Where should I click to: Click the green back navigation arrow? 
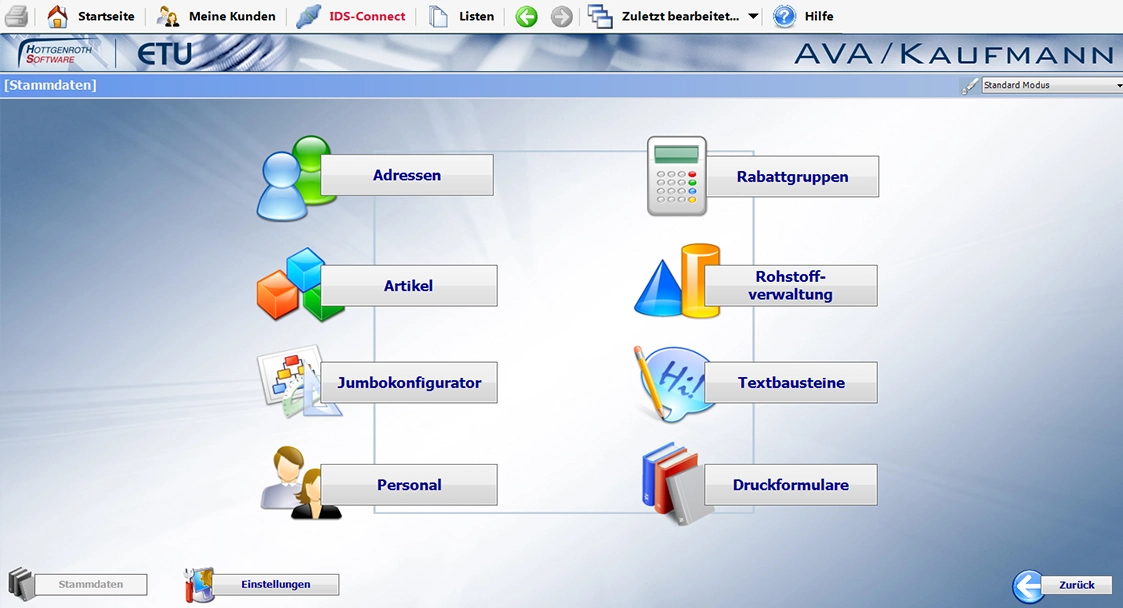[x=526, y=16]
